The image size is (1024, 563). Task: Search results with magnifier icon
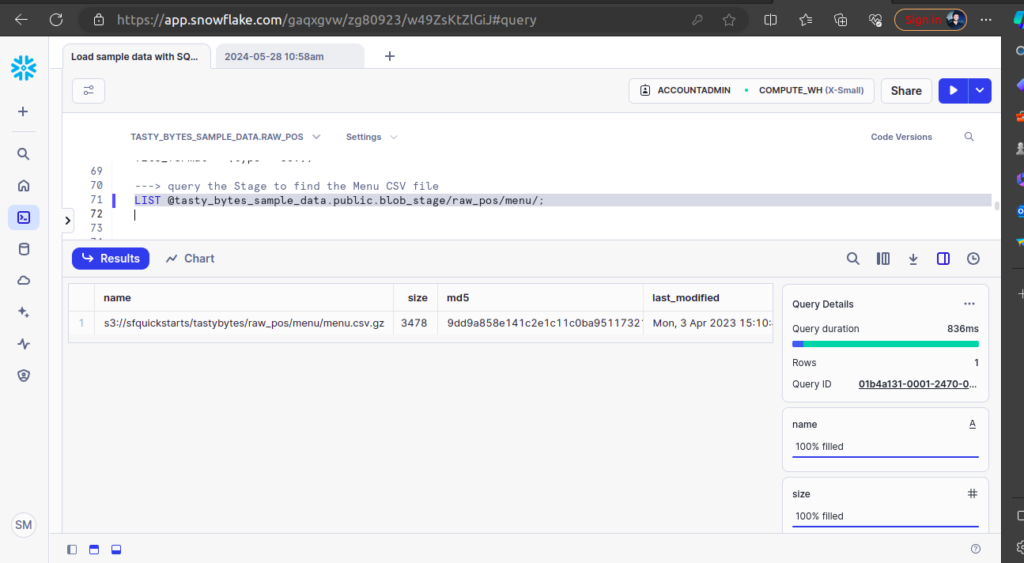coord(853,259)
